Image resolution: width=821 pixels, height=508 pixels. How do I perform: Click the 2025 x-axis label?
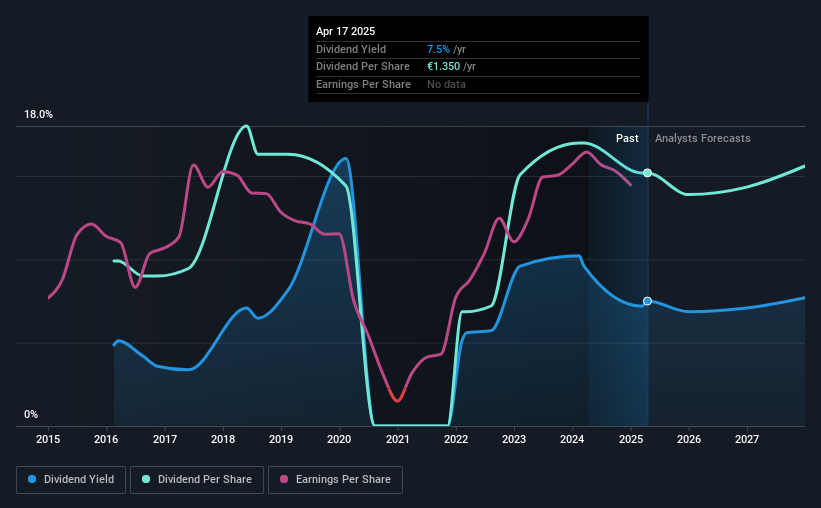(x=630, y=439)
